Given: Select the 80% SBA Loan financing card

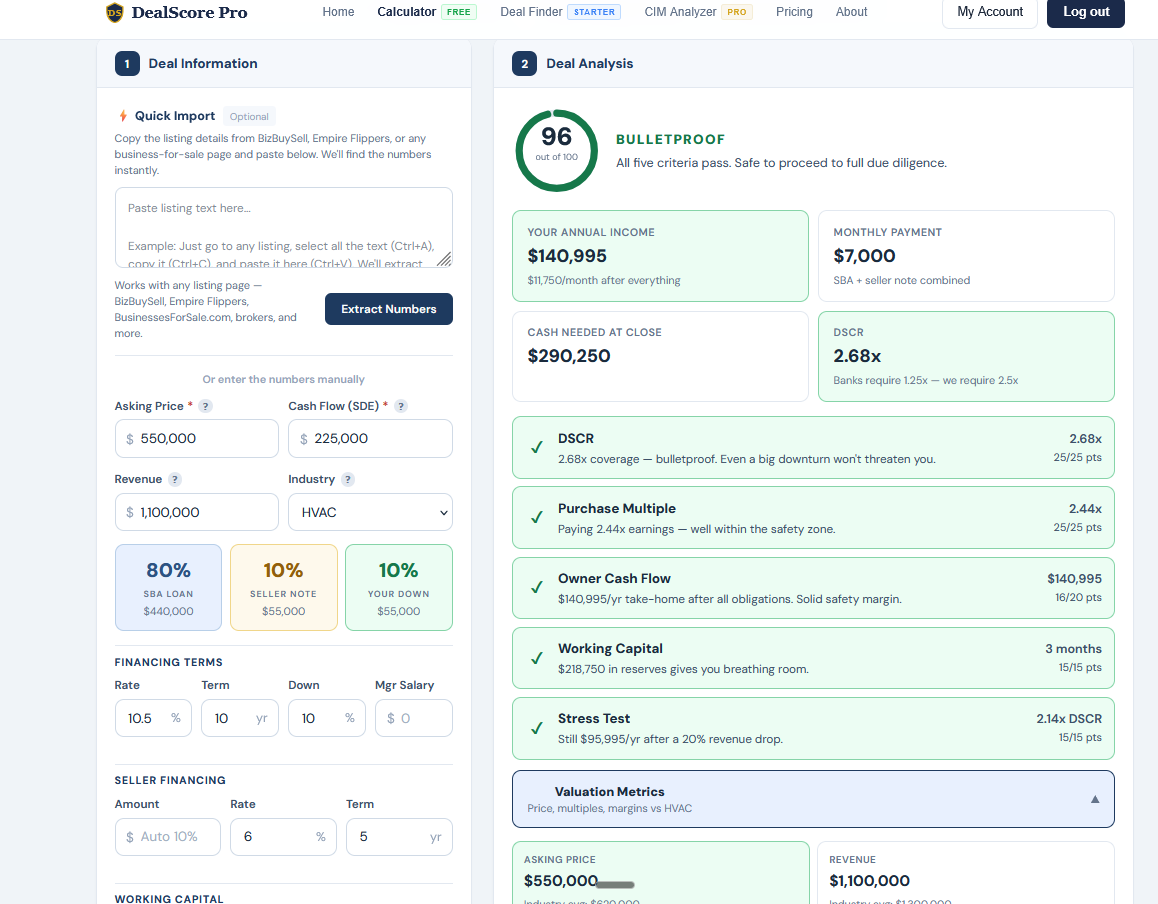Looking at the screenshot, I should pos(168,587).
